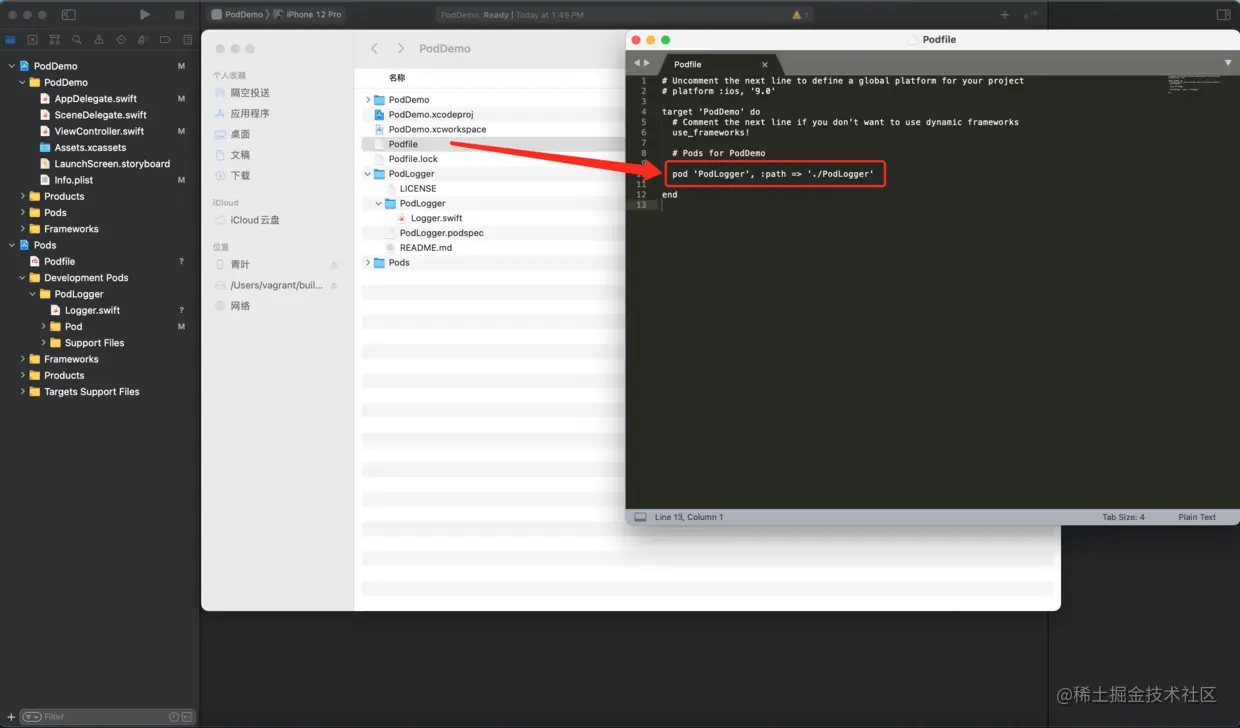Image resolution: width=1240 pixels, height=728 pixels.
Task: Choose the iPhone 12 Pro run destination
Action: (x=309, y=15)
